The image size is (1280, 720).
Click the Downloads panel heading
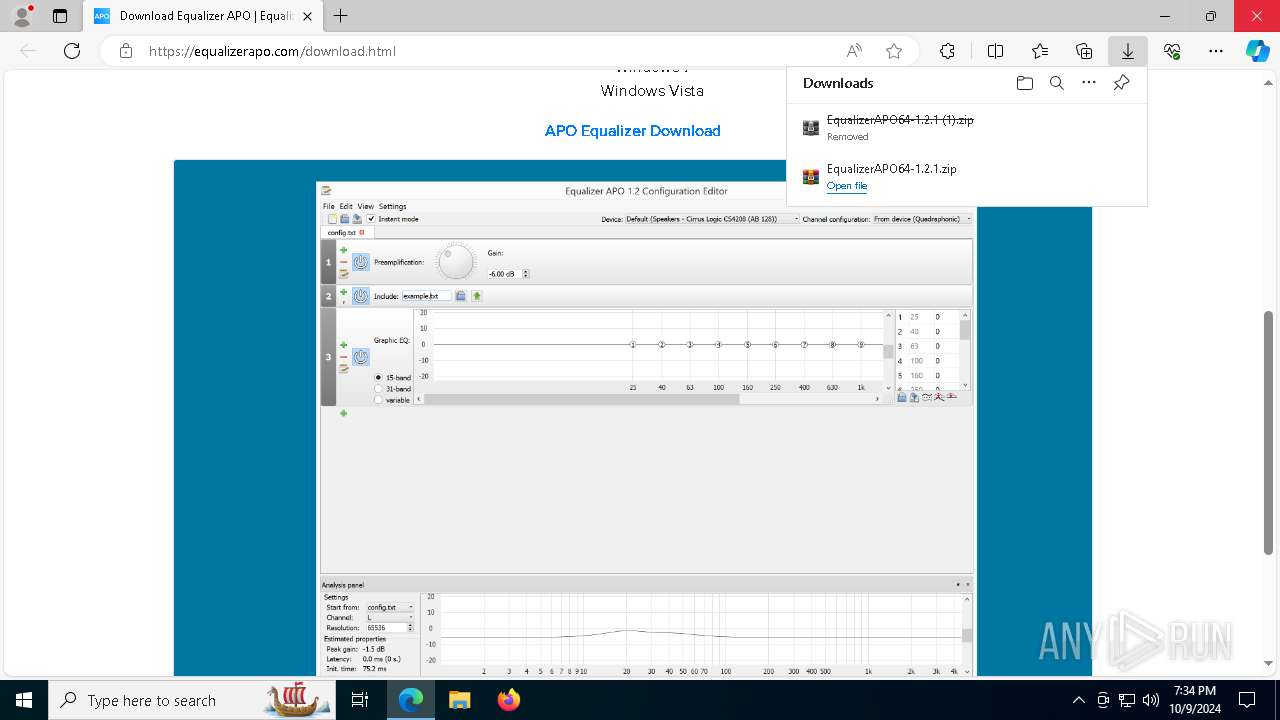coord(838,83)
